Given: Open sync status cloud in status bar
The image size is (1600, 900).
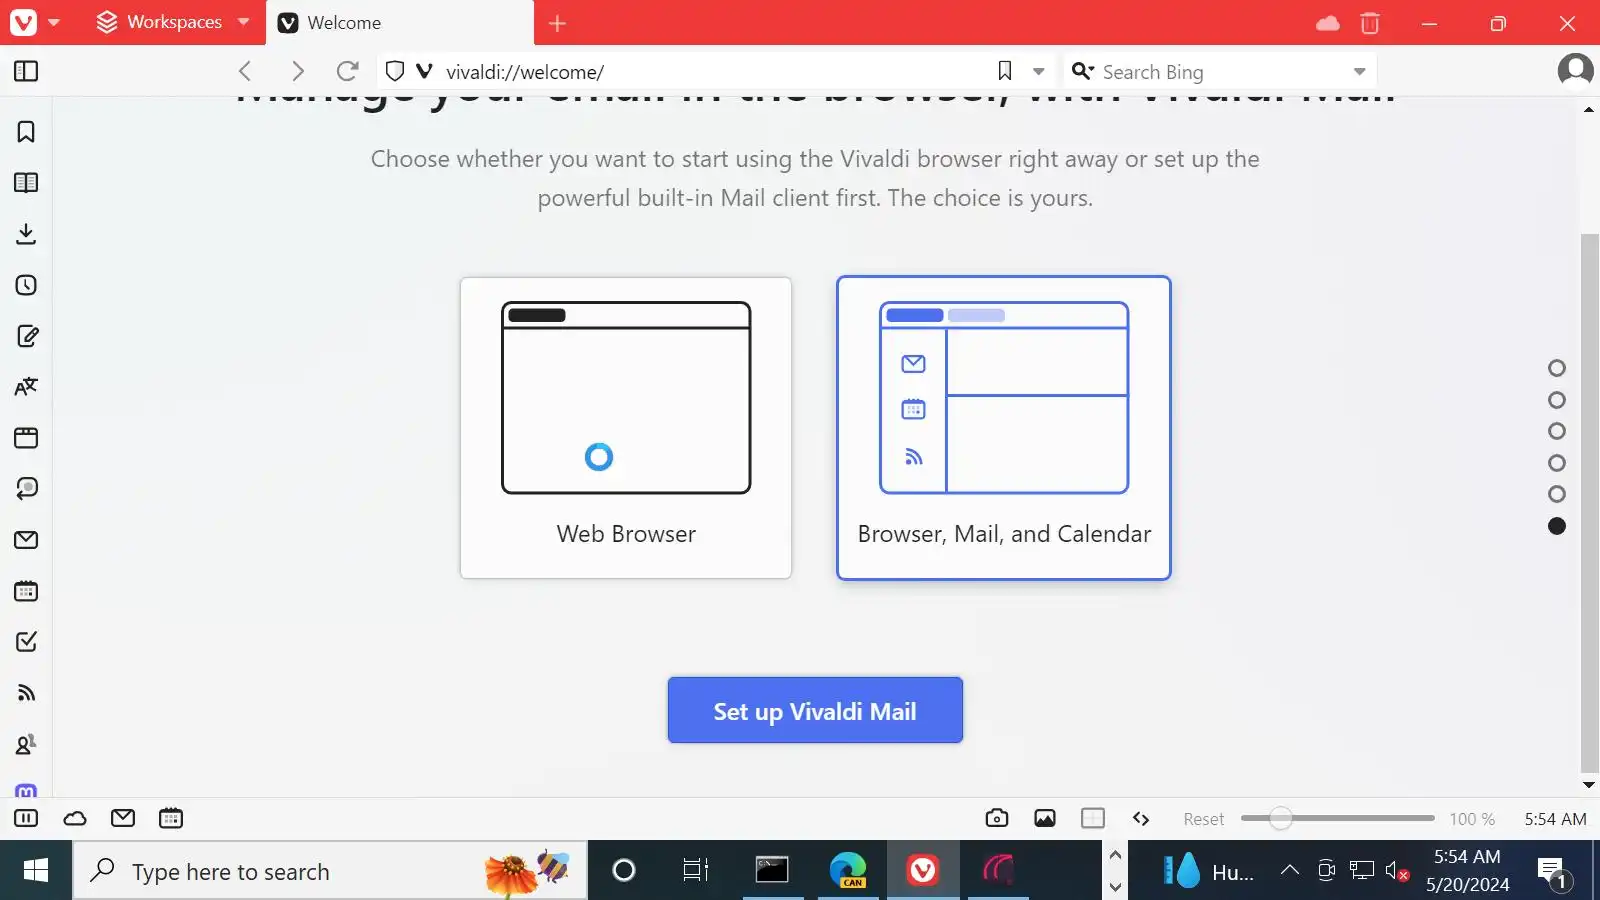Looking at the screenshot, I should 75,819.
